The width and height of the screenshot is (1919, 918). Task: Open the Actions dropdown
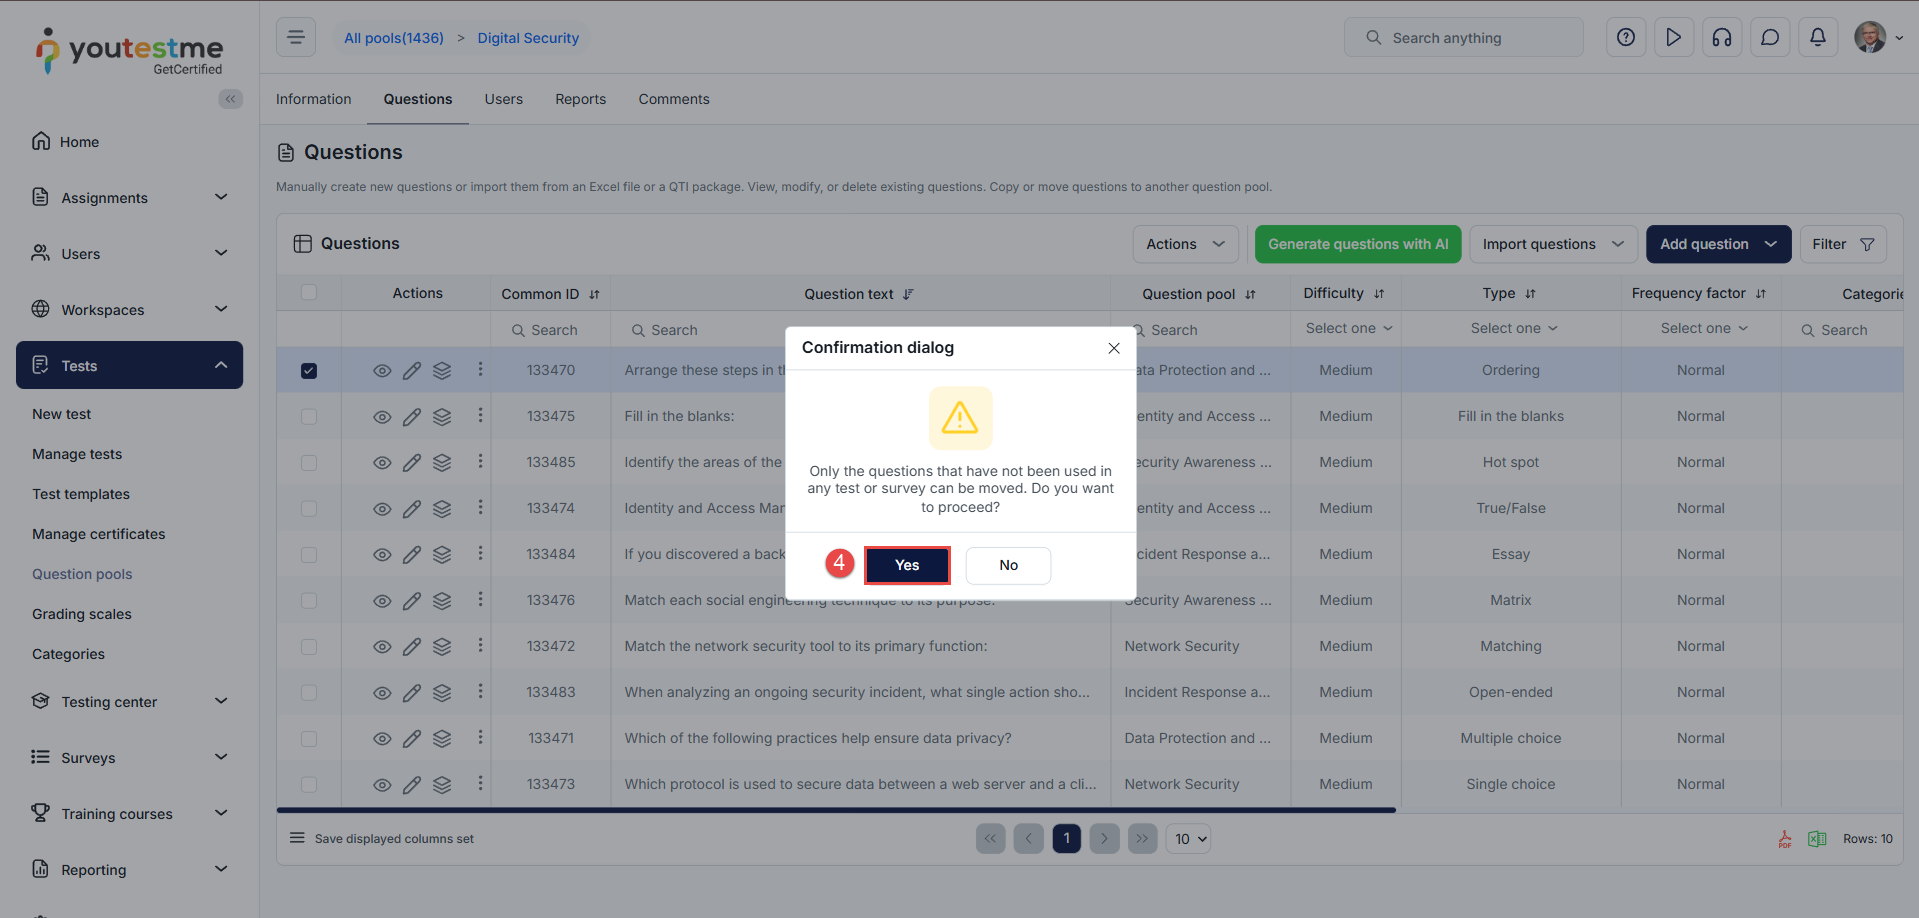pos(1185,244)
